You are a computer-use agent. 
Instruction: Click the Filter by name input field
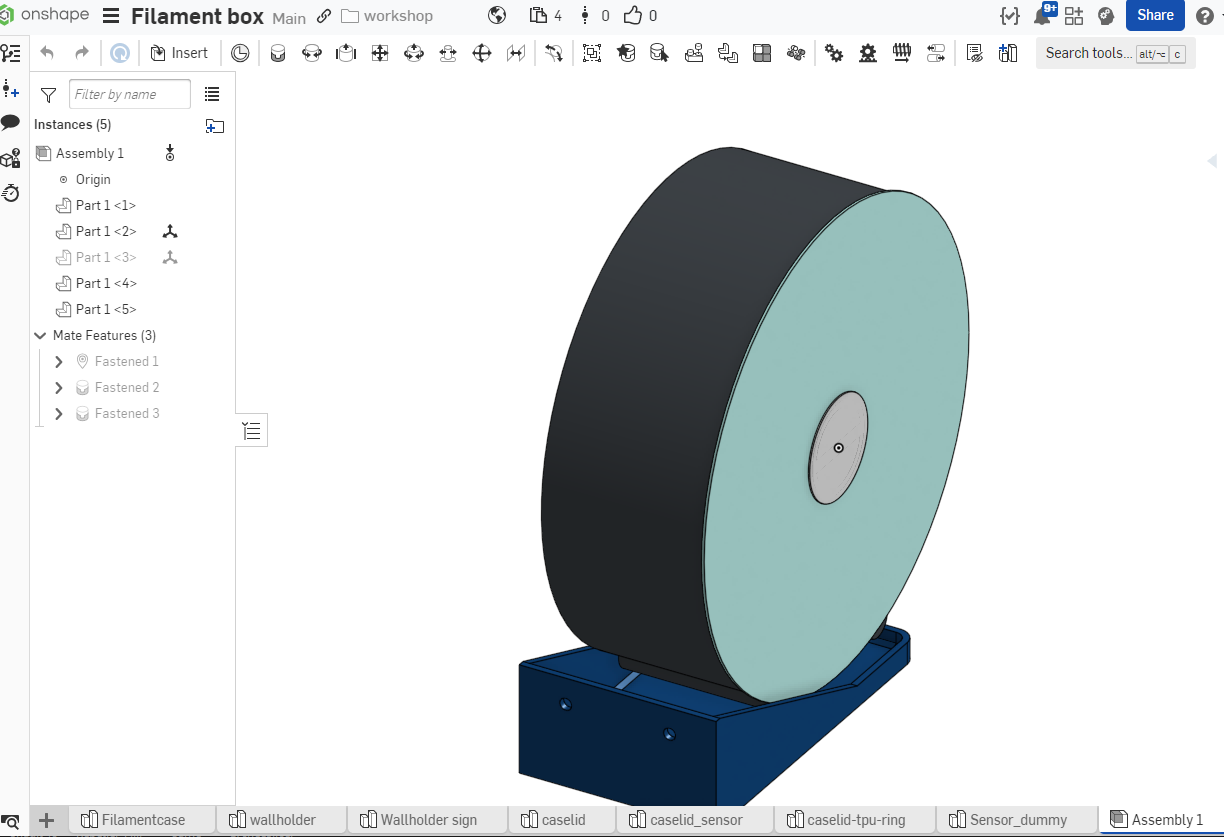tap(129, 93)
